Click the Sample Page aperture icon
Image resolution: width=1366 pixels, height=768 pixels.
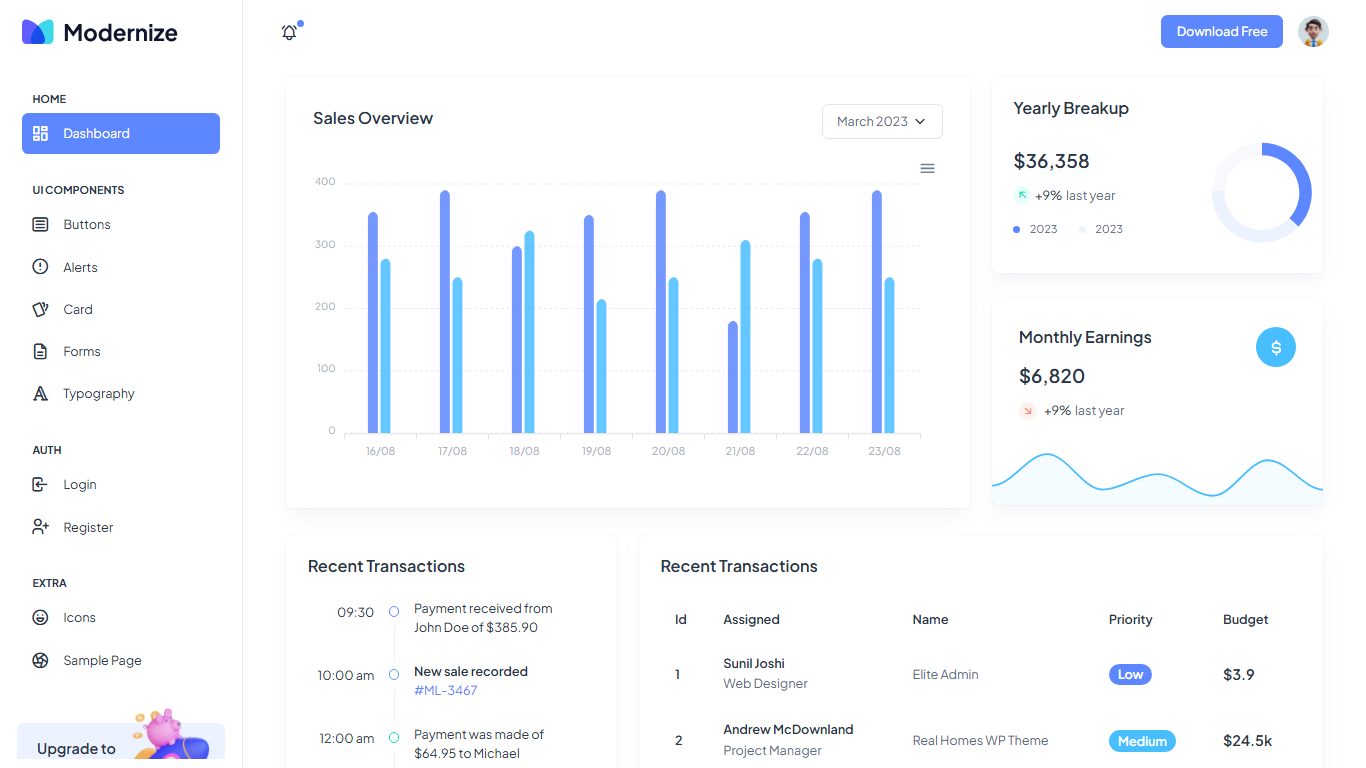click(40, 660)
